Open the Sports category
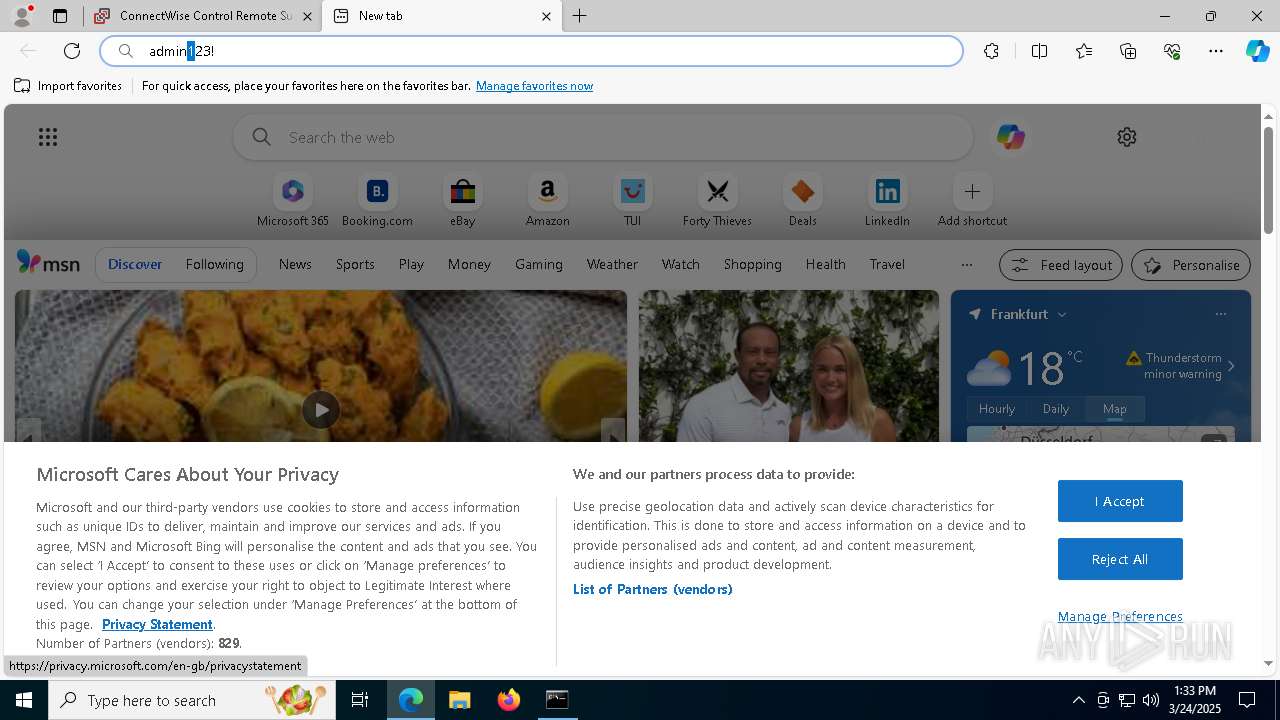 tap(355, 264)
